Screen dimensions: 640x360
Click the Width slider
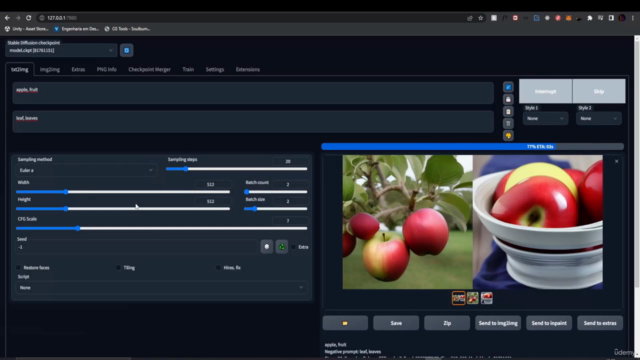point(123,192)
